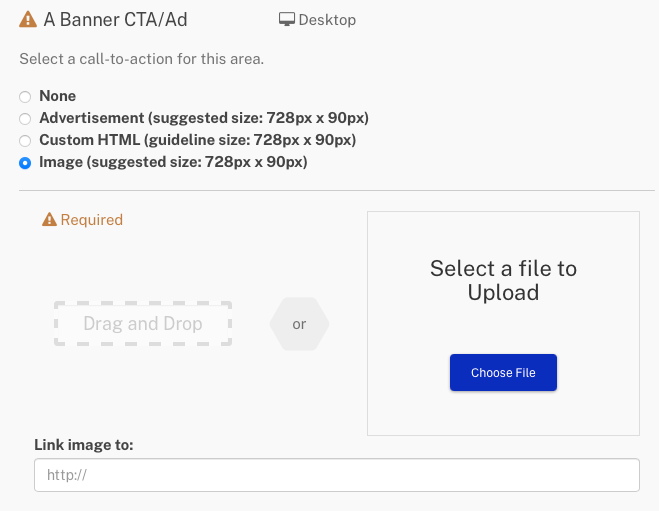Click the Advertisement suggested size label
Viewport: 659px width, 511px height.
[x=204, y=118]
